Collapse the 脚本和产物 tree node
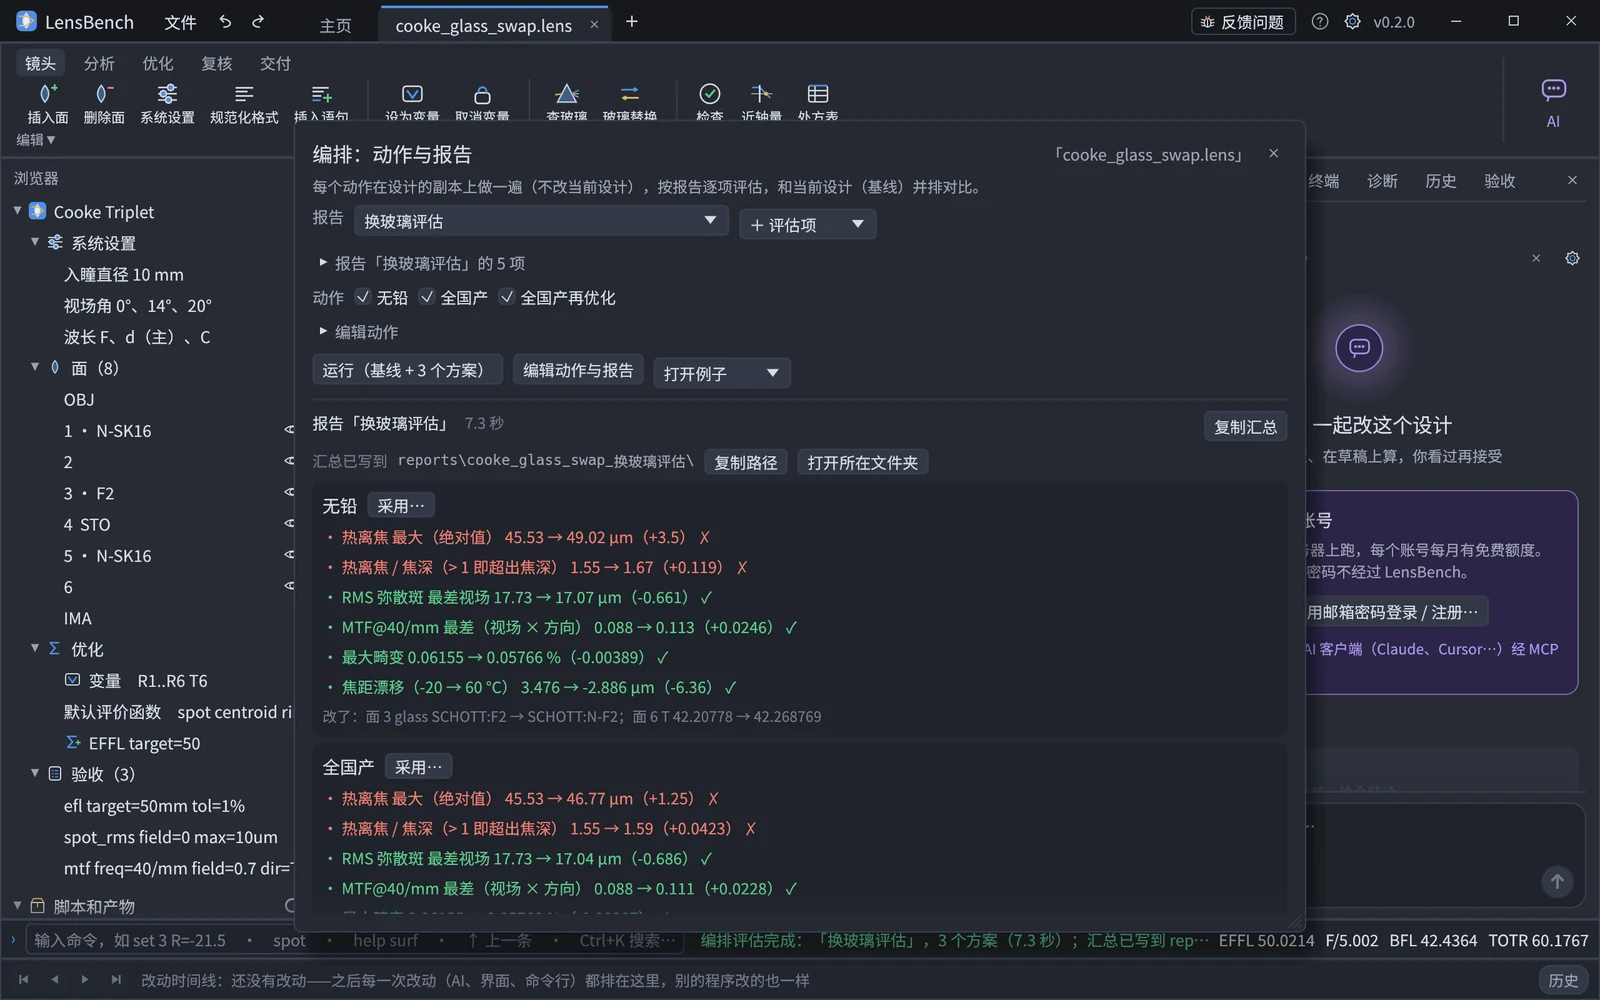Screen dimensions: 1600x1000 [x=17, y=905]
